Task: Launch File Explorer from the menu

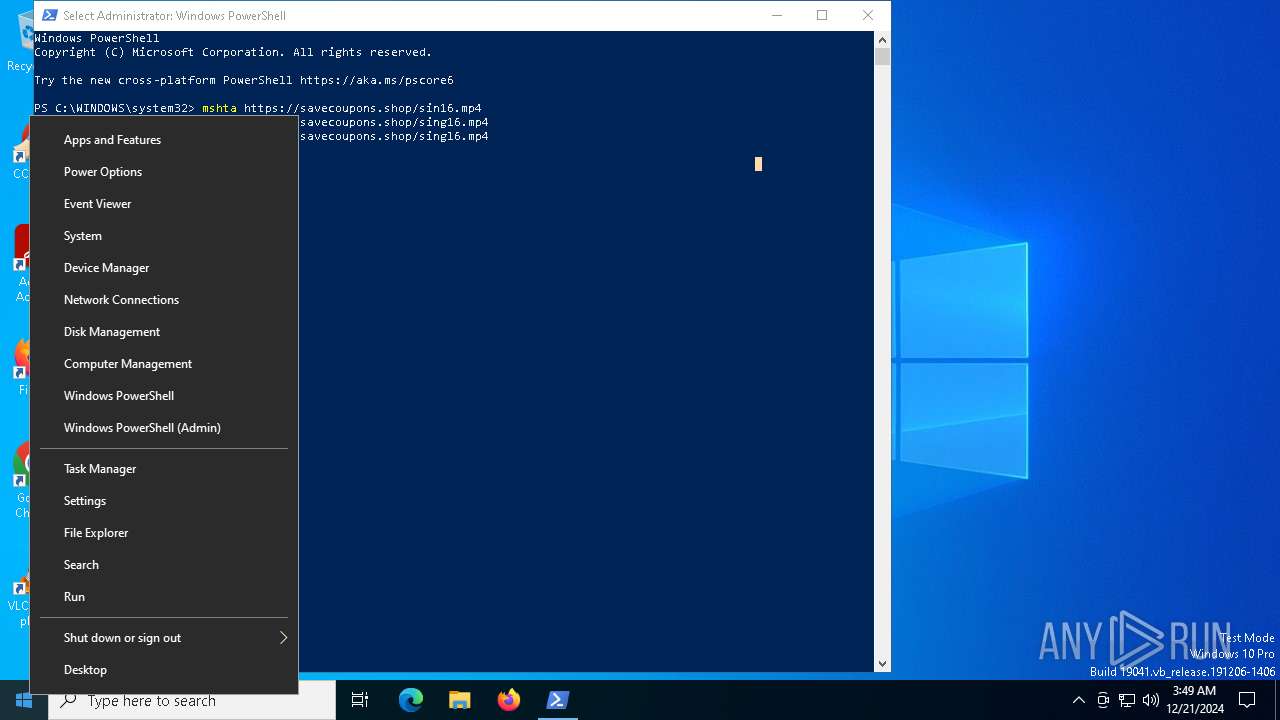Action: point(164,533)
